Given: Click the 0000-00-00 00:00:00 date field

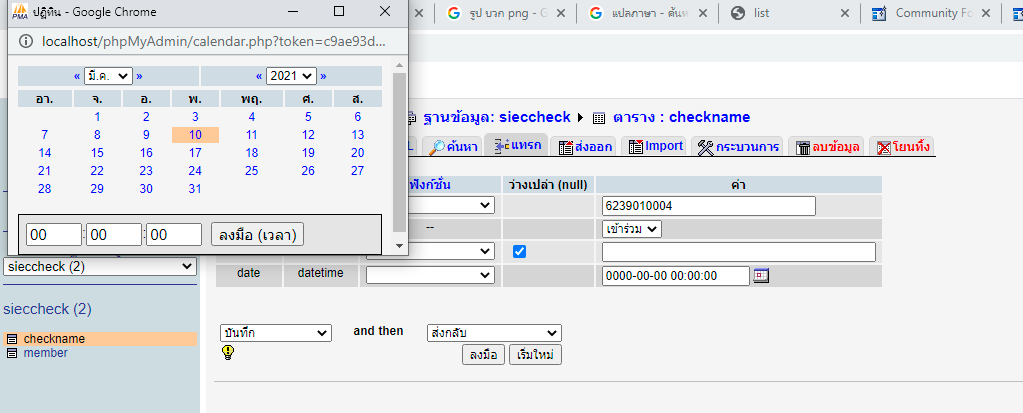Looking at the screenshot, I should pos(676,276).
